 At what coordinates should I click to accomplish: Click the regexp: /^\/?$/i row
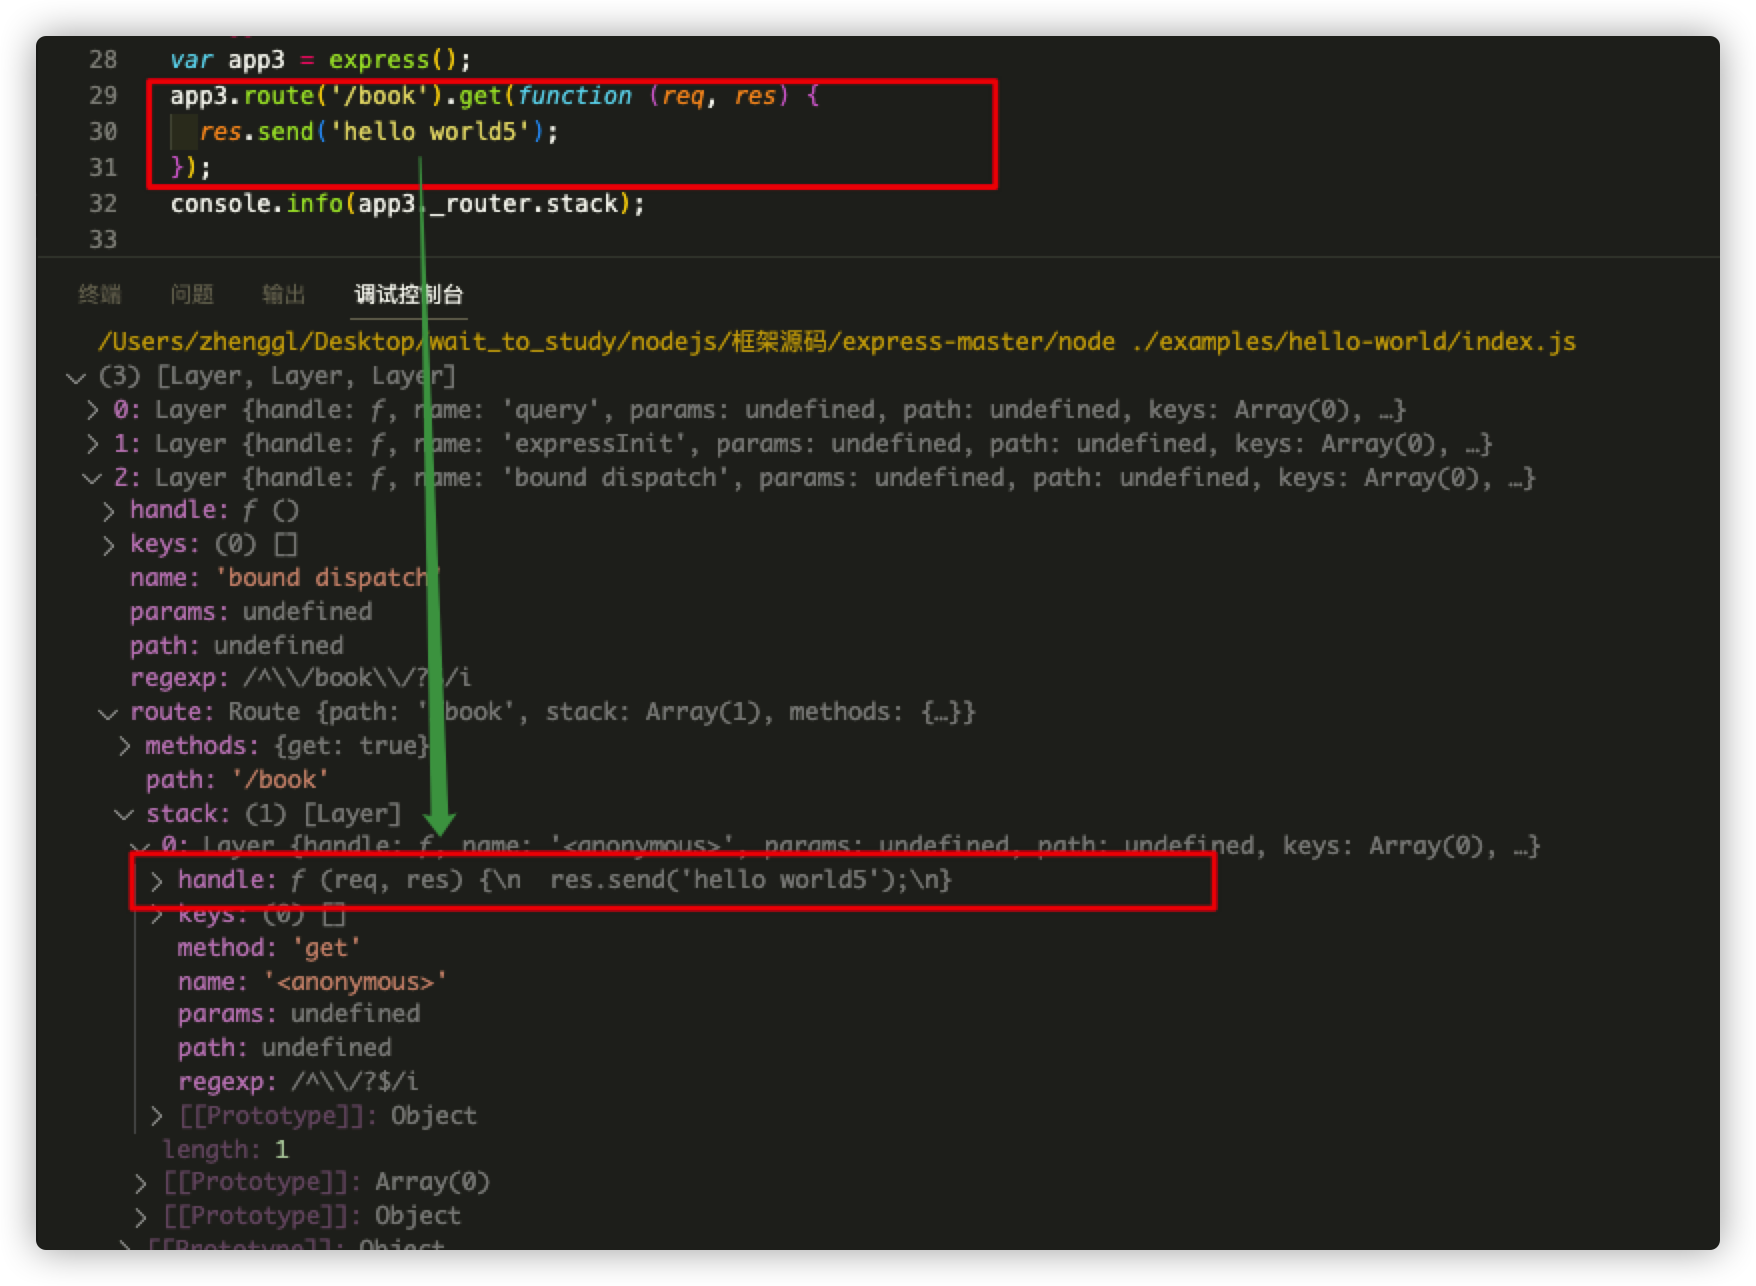point(298,1082)
